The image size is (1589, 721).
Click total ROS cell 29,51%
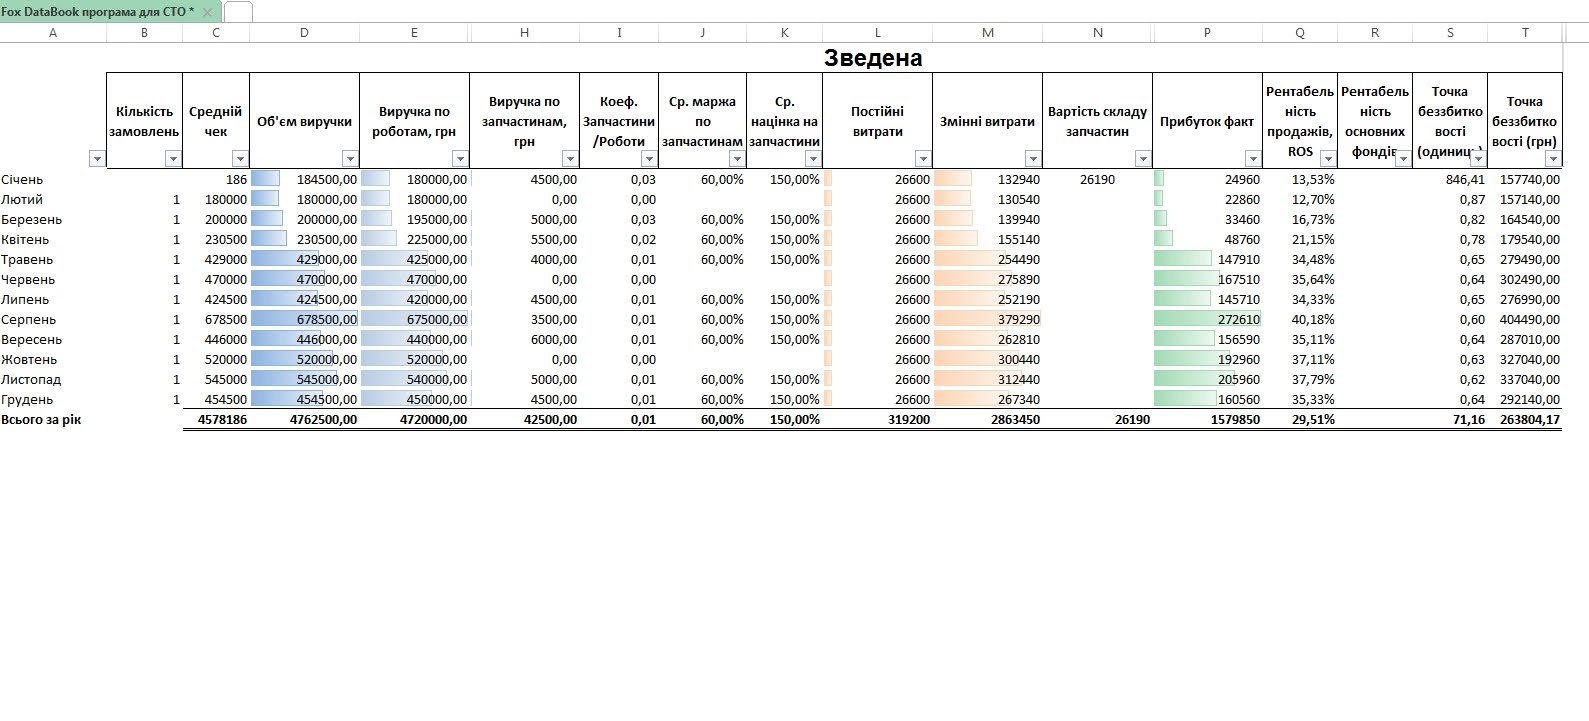click(x=1300, y=420)
